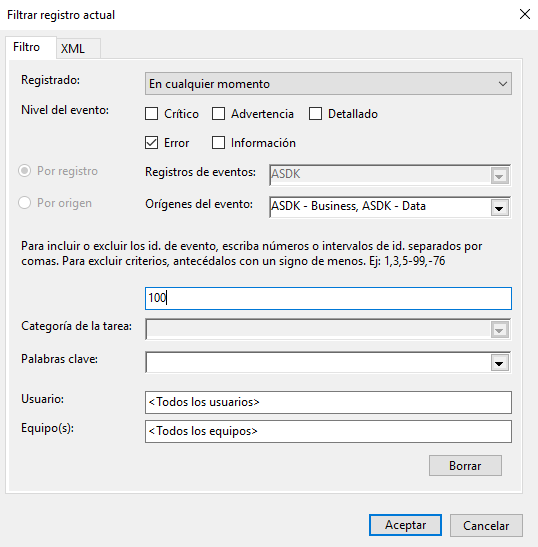The width and height of the screenshot is (538, 547).
Task: Open the Categoría de la tarea dropdown
Action: pos(328,329)
